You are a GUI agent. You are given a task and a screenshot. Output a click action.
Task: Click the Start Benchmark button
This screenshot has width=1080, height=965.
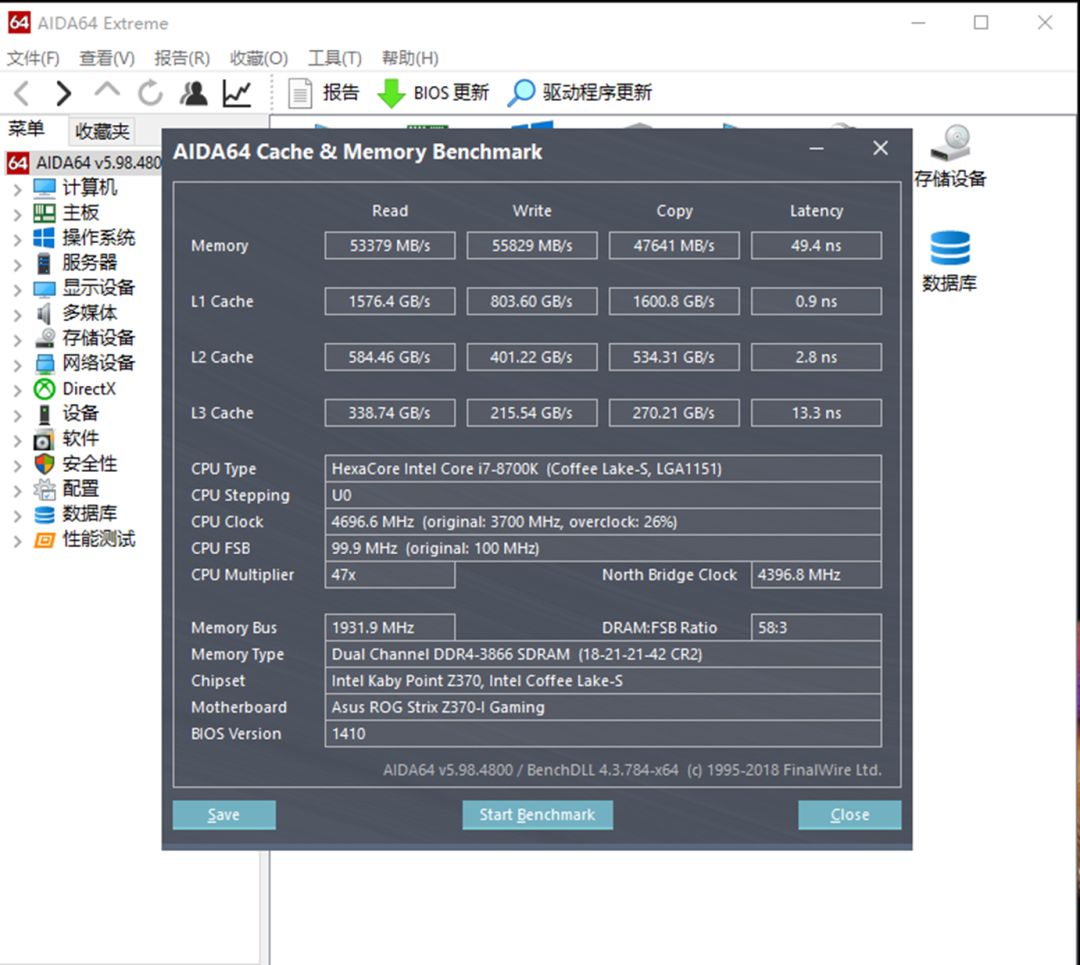coord(537,815)
